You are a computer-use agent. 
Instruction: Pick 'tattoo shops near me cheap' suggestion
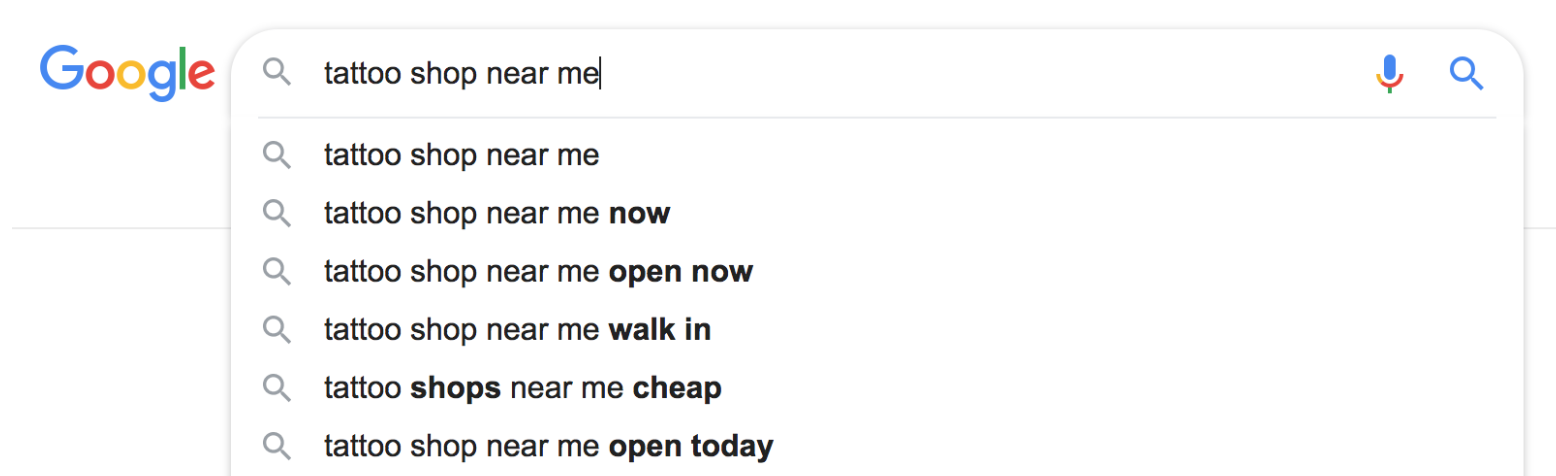point(877,387)
